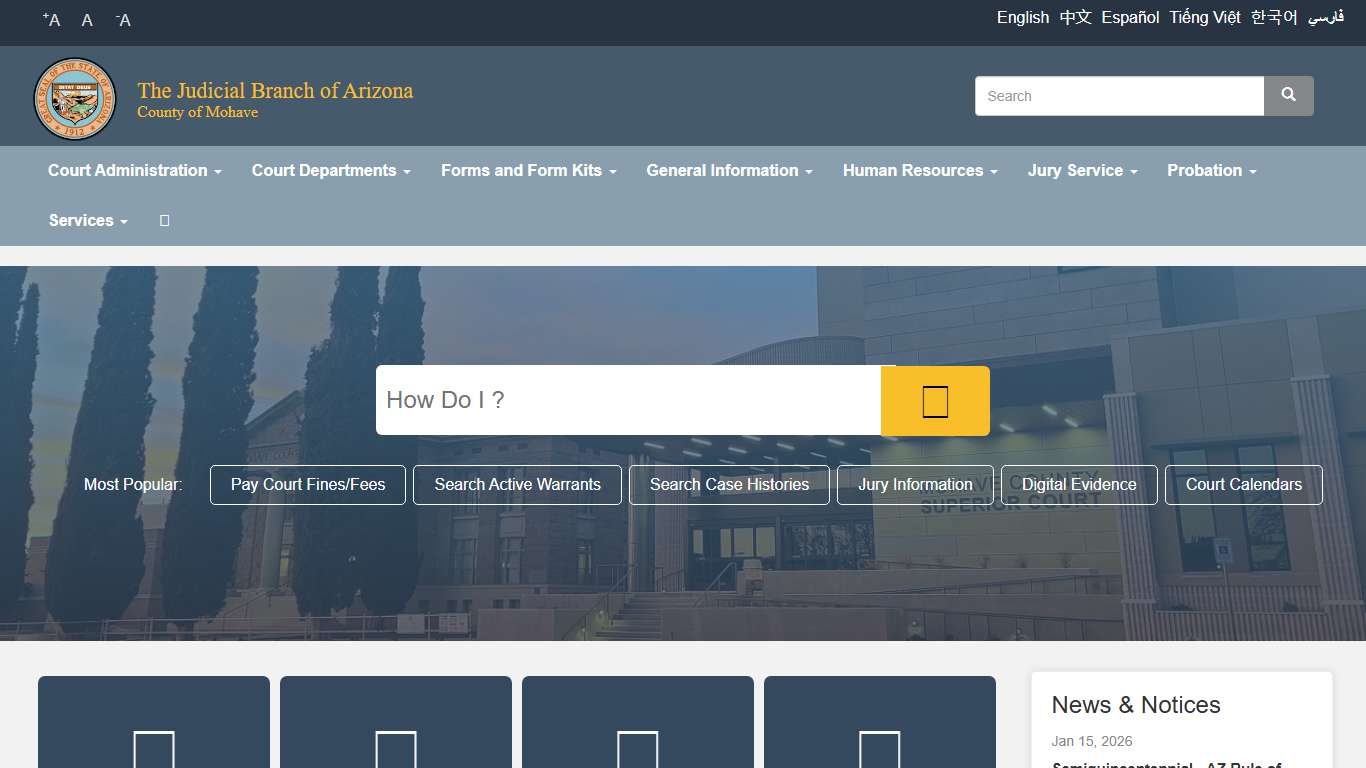Switch the site language to Español
The height and width of the screenshot is (768, 1366).
[1130, 17]
